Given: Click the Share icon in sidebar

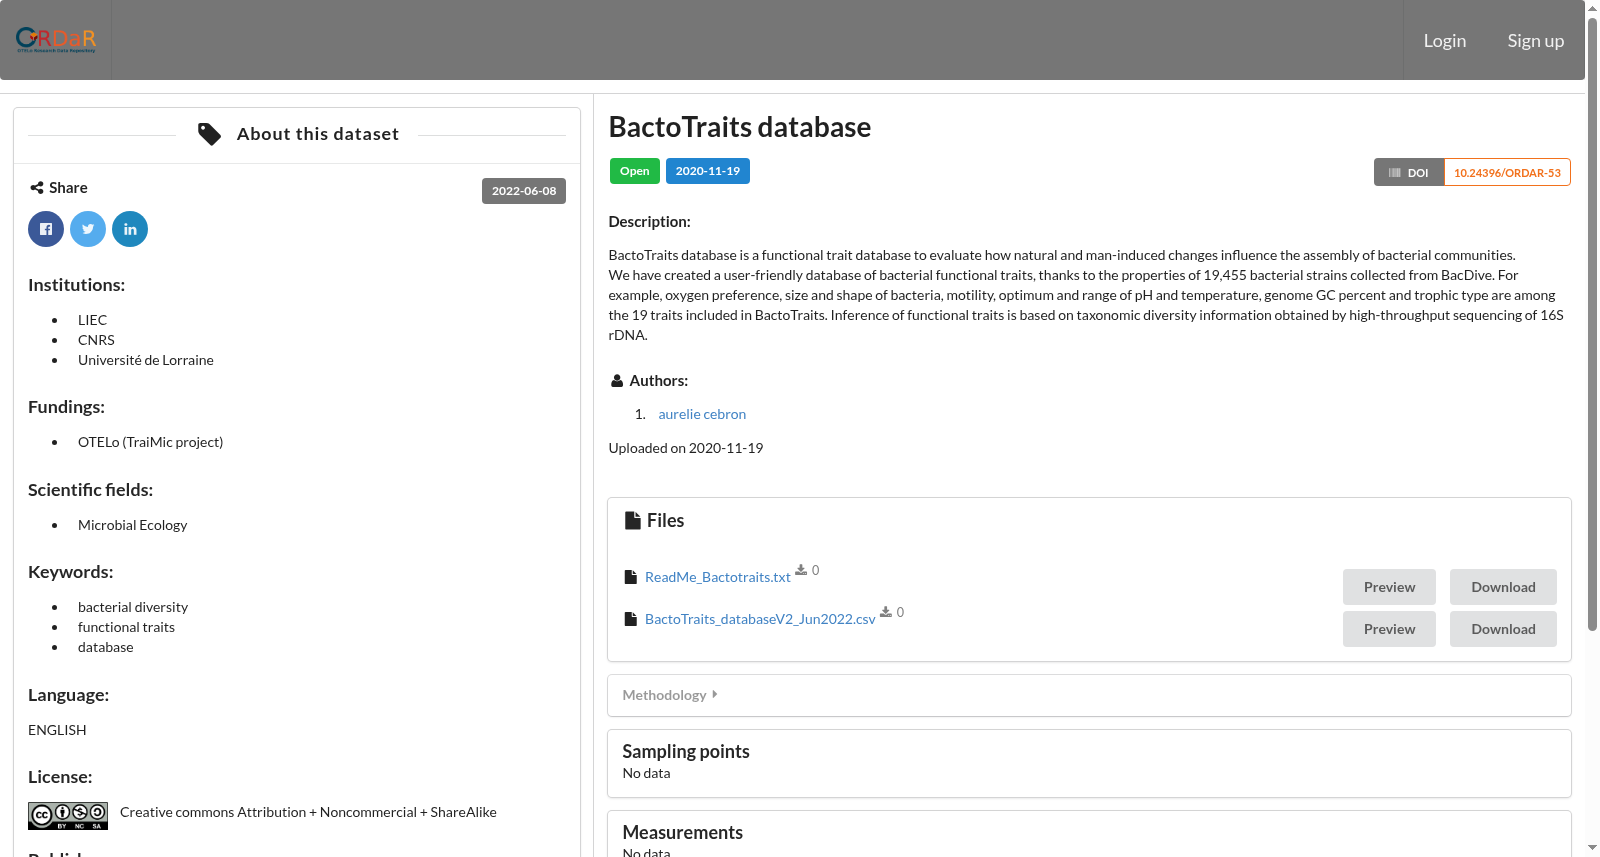Looking at the screenshot, I should click(36, 188).
